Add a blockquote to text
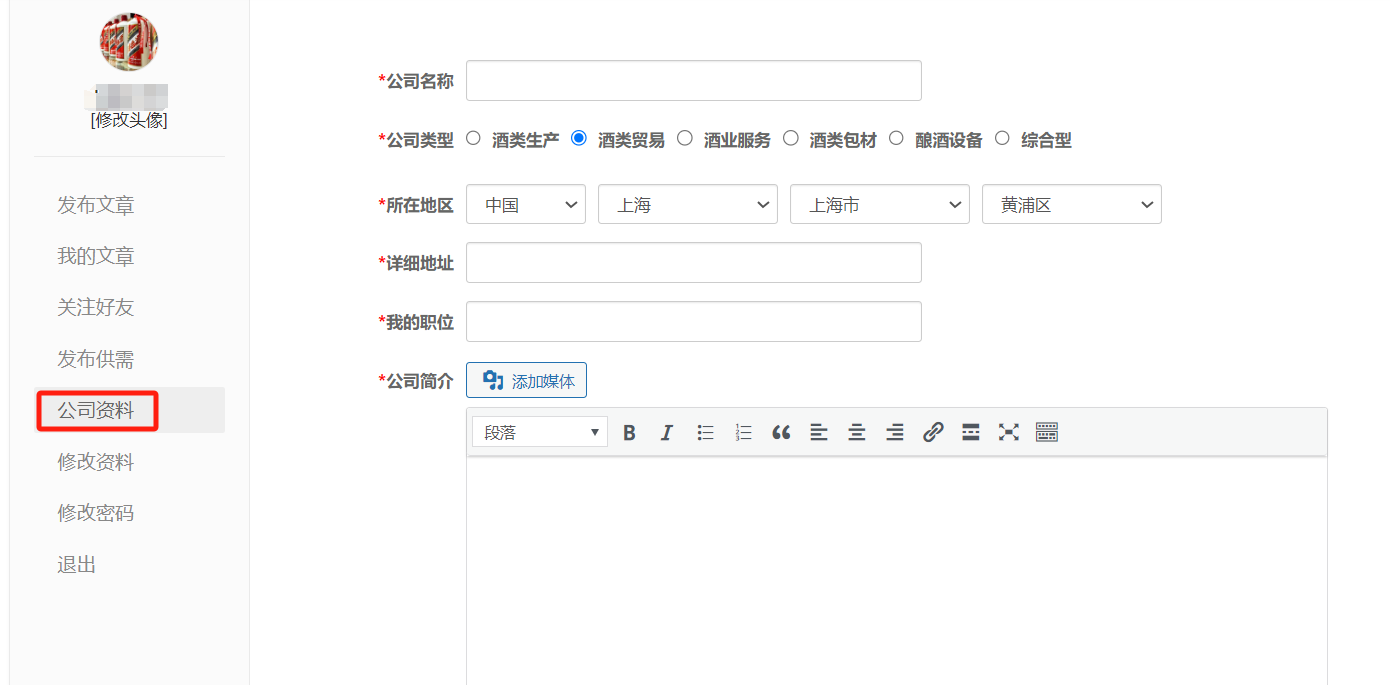 [781, 432]
